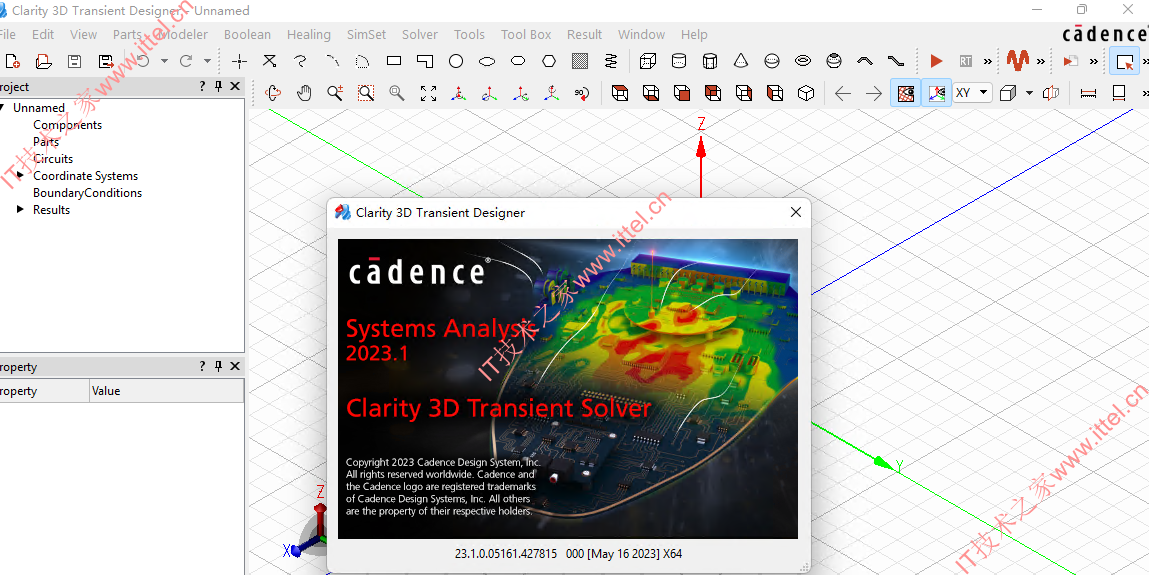Viewport: 1149px width, 575px height.
Task: Select Components in the project tree
Action: pos(67,125)
